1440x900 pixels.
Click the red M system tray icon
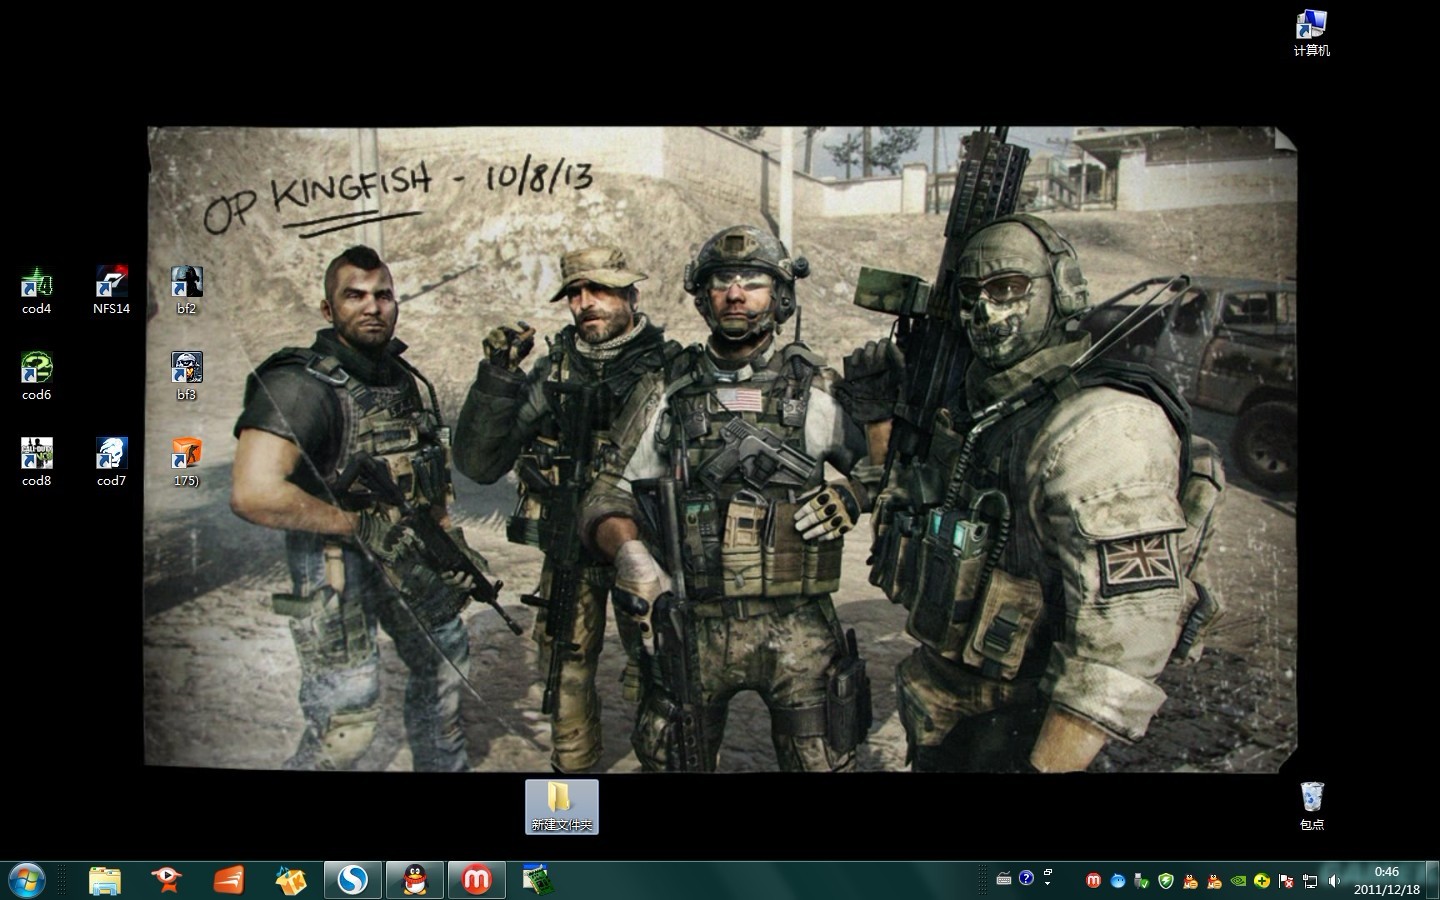(x=1094, y=881)
